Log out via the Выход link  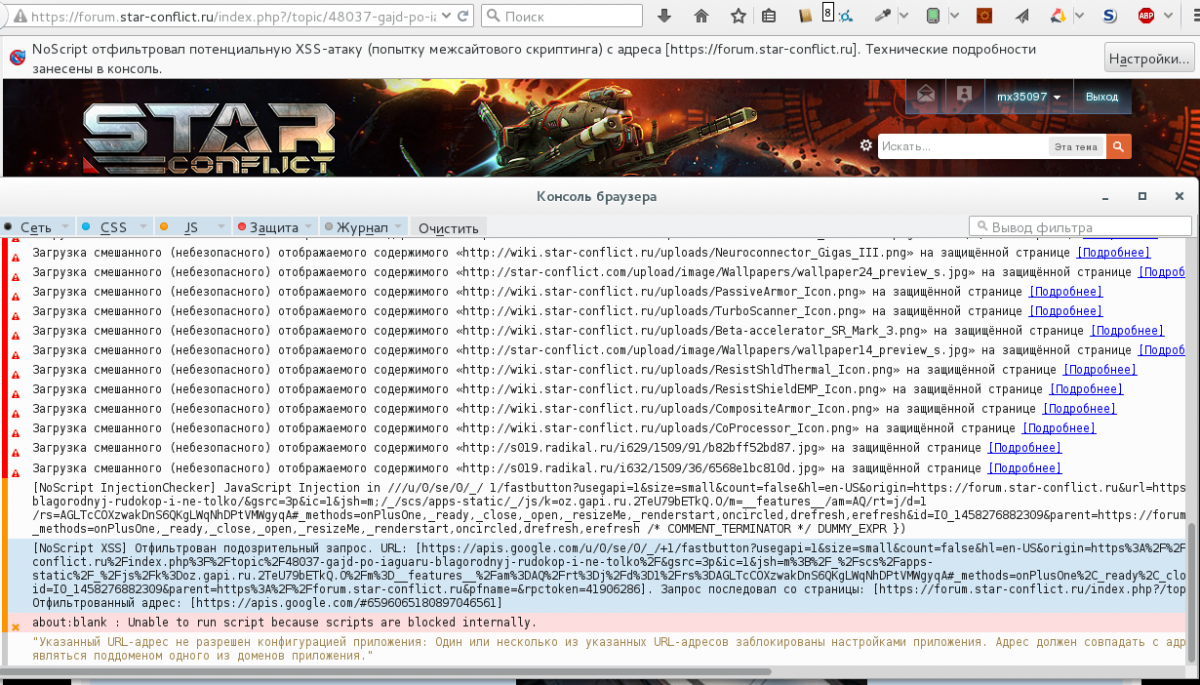[1102, 96]
